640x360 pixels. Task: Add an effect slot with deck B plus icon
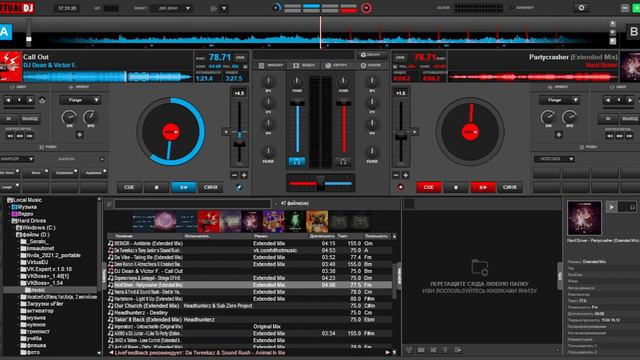pyautogui.click(x=559, y=135)
